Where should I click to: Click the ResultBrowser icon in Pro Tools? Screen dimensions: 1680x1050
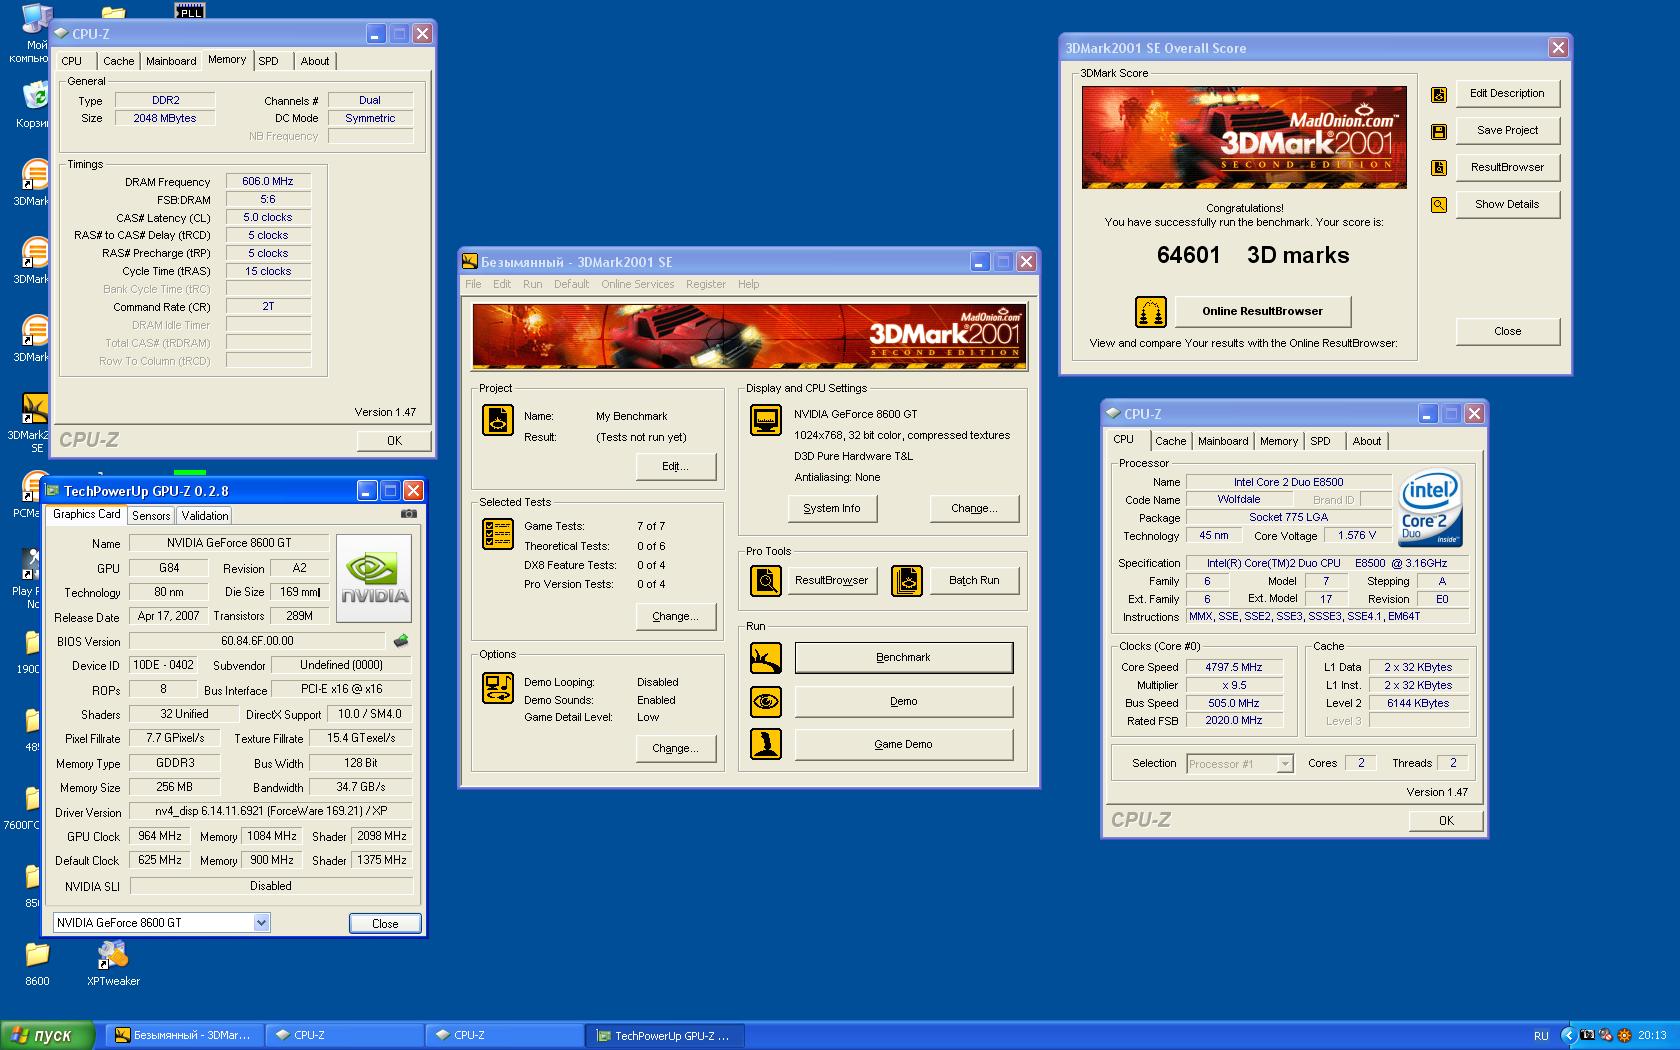click(x=766, y=581)
